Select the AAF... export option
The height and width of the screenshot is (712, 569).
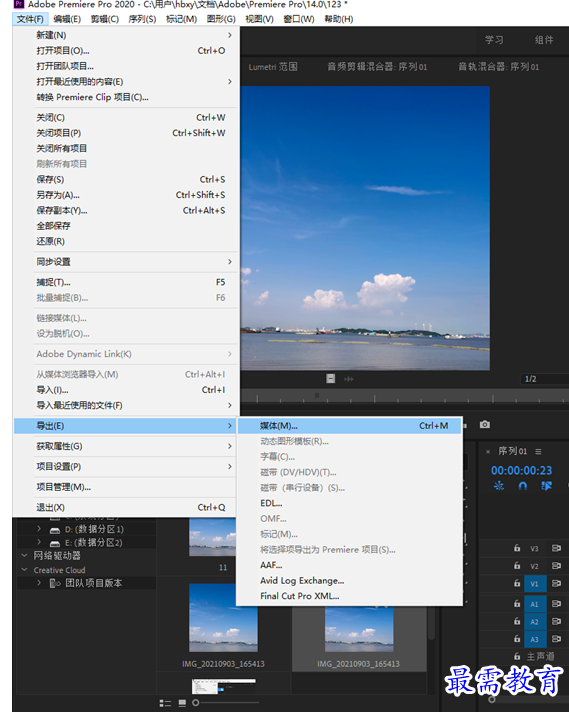point(349,565)
